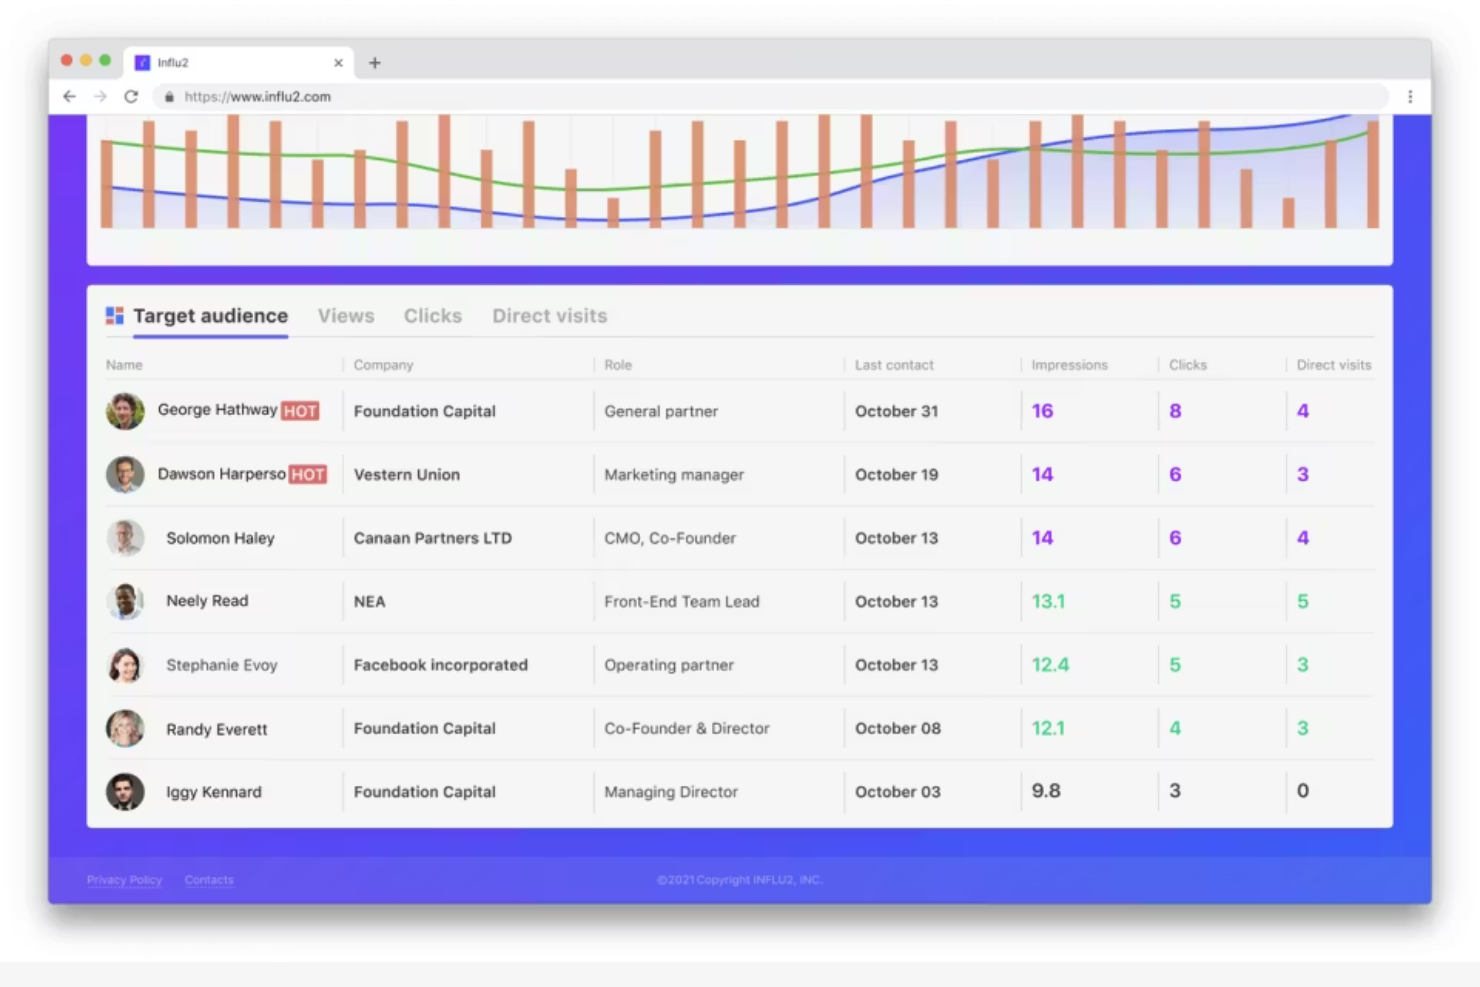Click the browser reload icon
The height and width of the screenshot is (987, 1480).
[x=131, y=96]
